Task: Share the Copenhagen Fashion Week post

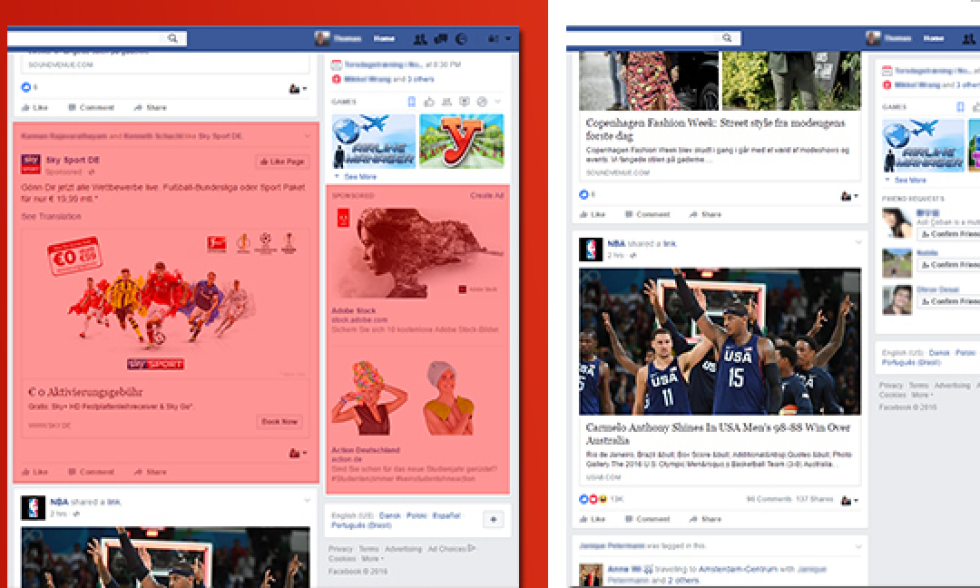Action: tap(705, 214)
